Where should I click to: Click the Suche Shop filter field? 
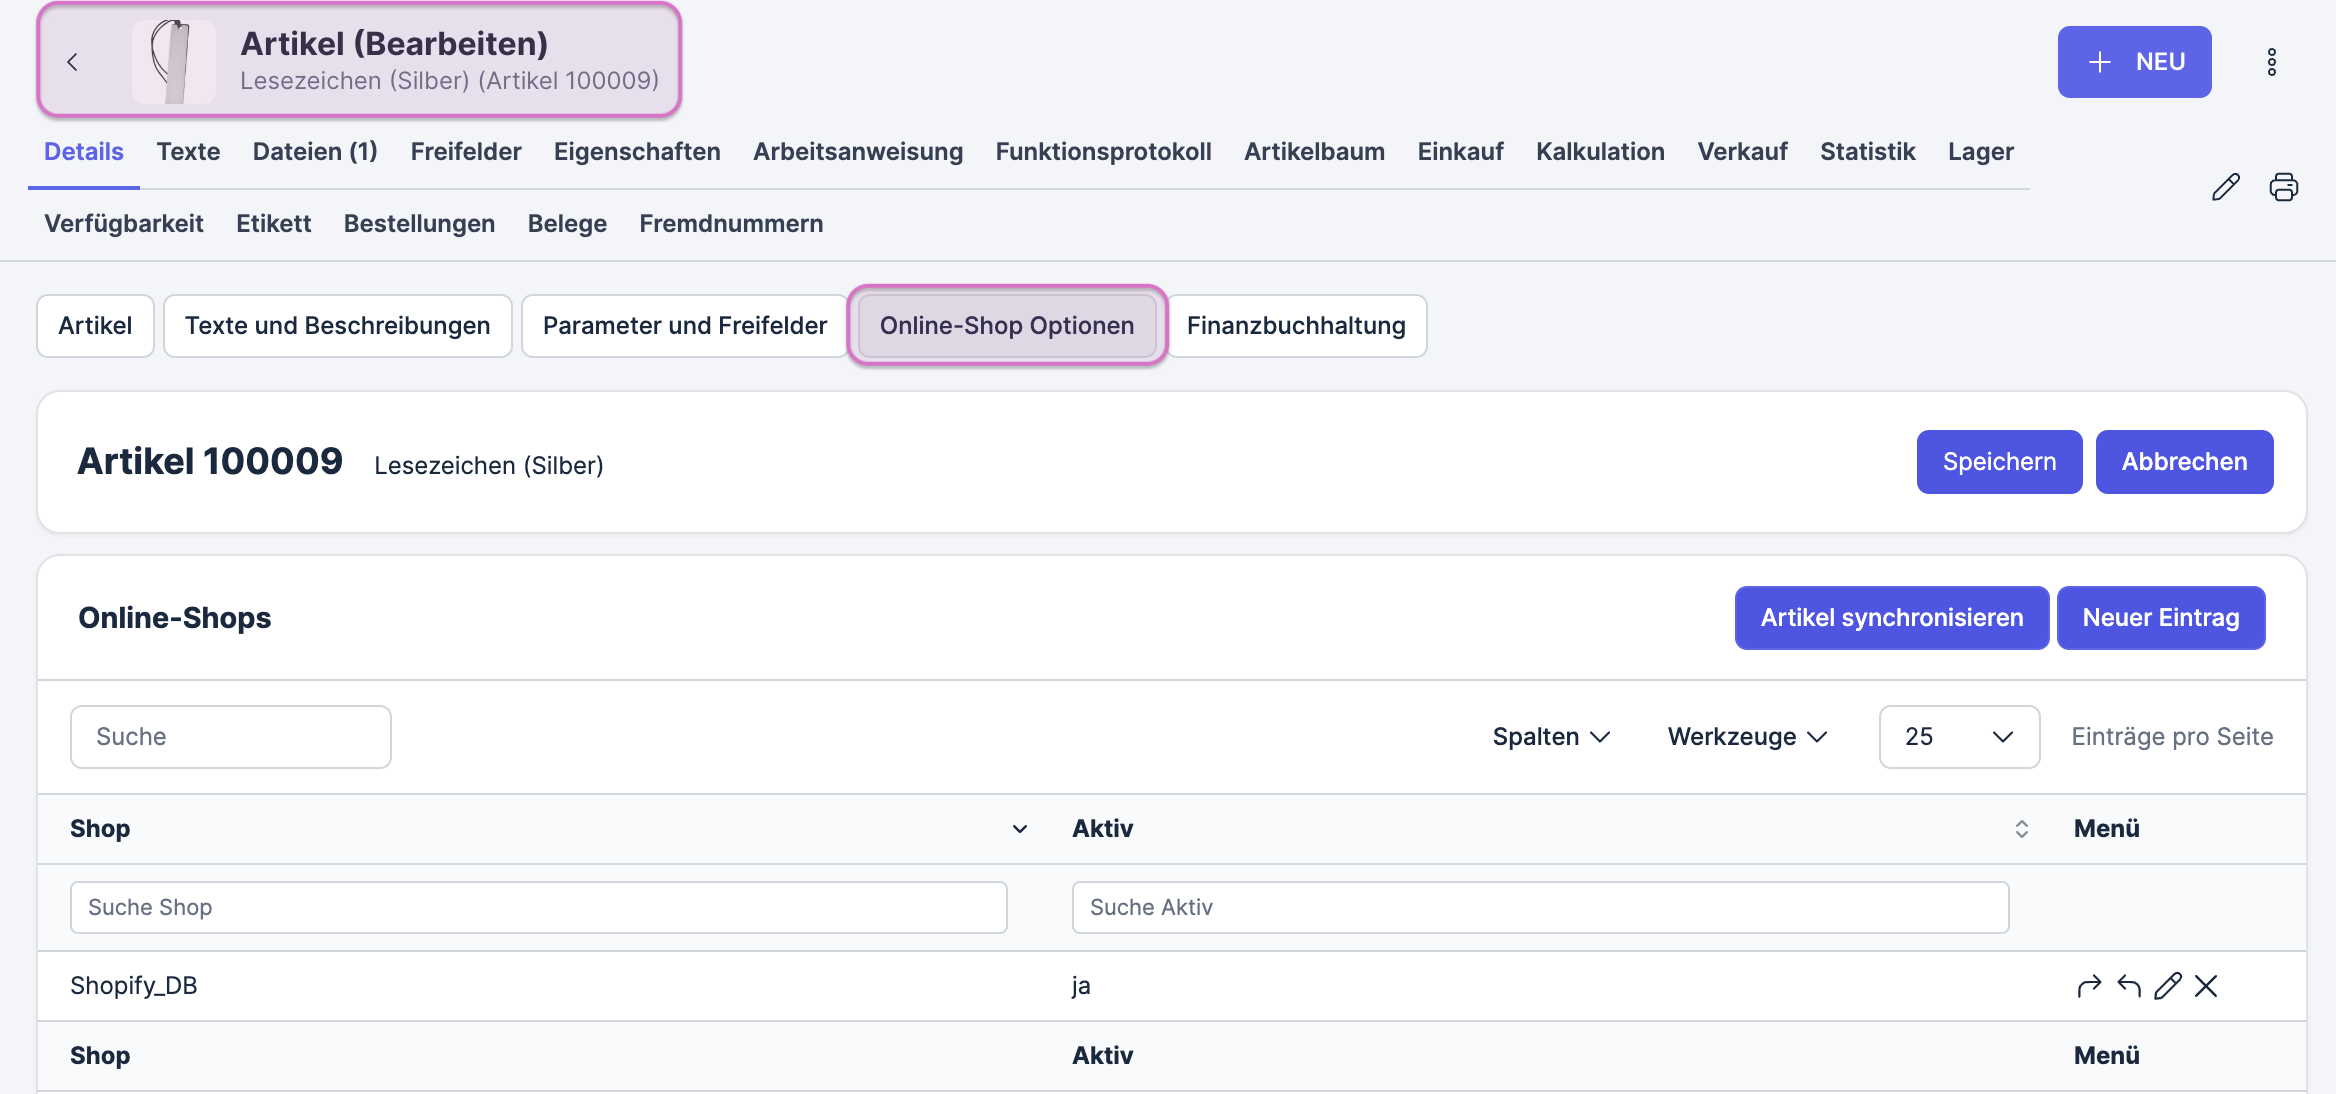(x=538, y=907)
